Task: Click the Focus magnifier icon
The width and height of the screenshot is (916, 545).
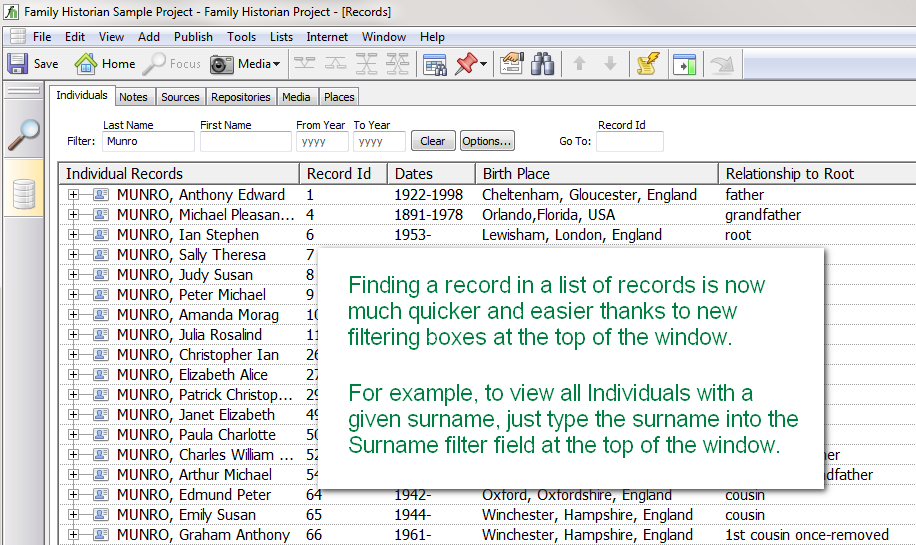Action: 154,64
